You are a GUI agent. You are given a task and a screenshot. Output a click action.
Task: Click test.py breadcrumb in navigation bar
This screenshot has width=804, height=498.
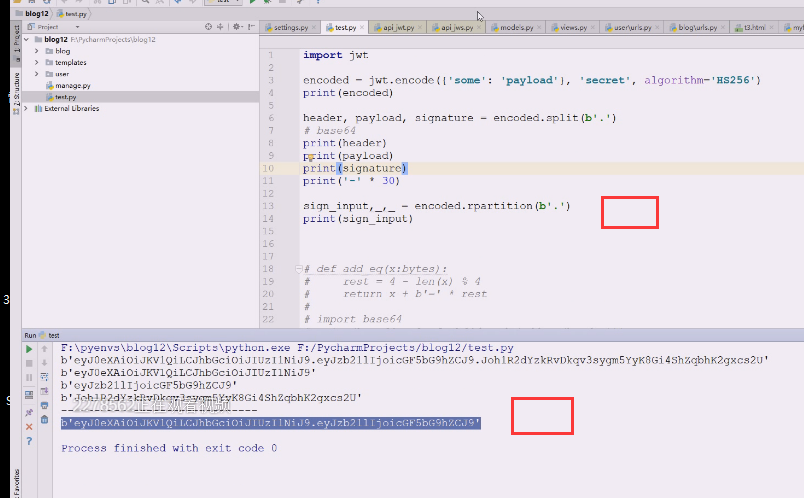[x=72, y=14]
